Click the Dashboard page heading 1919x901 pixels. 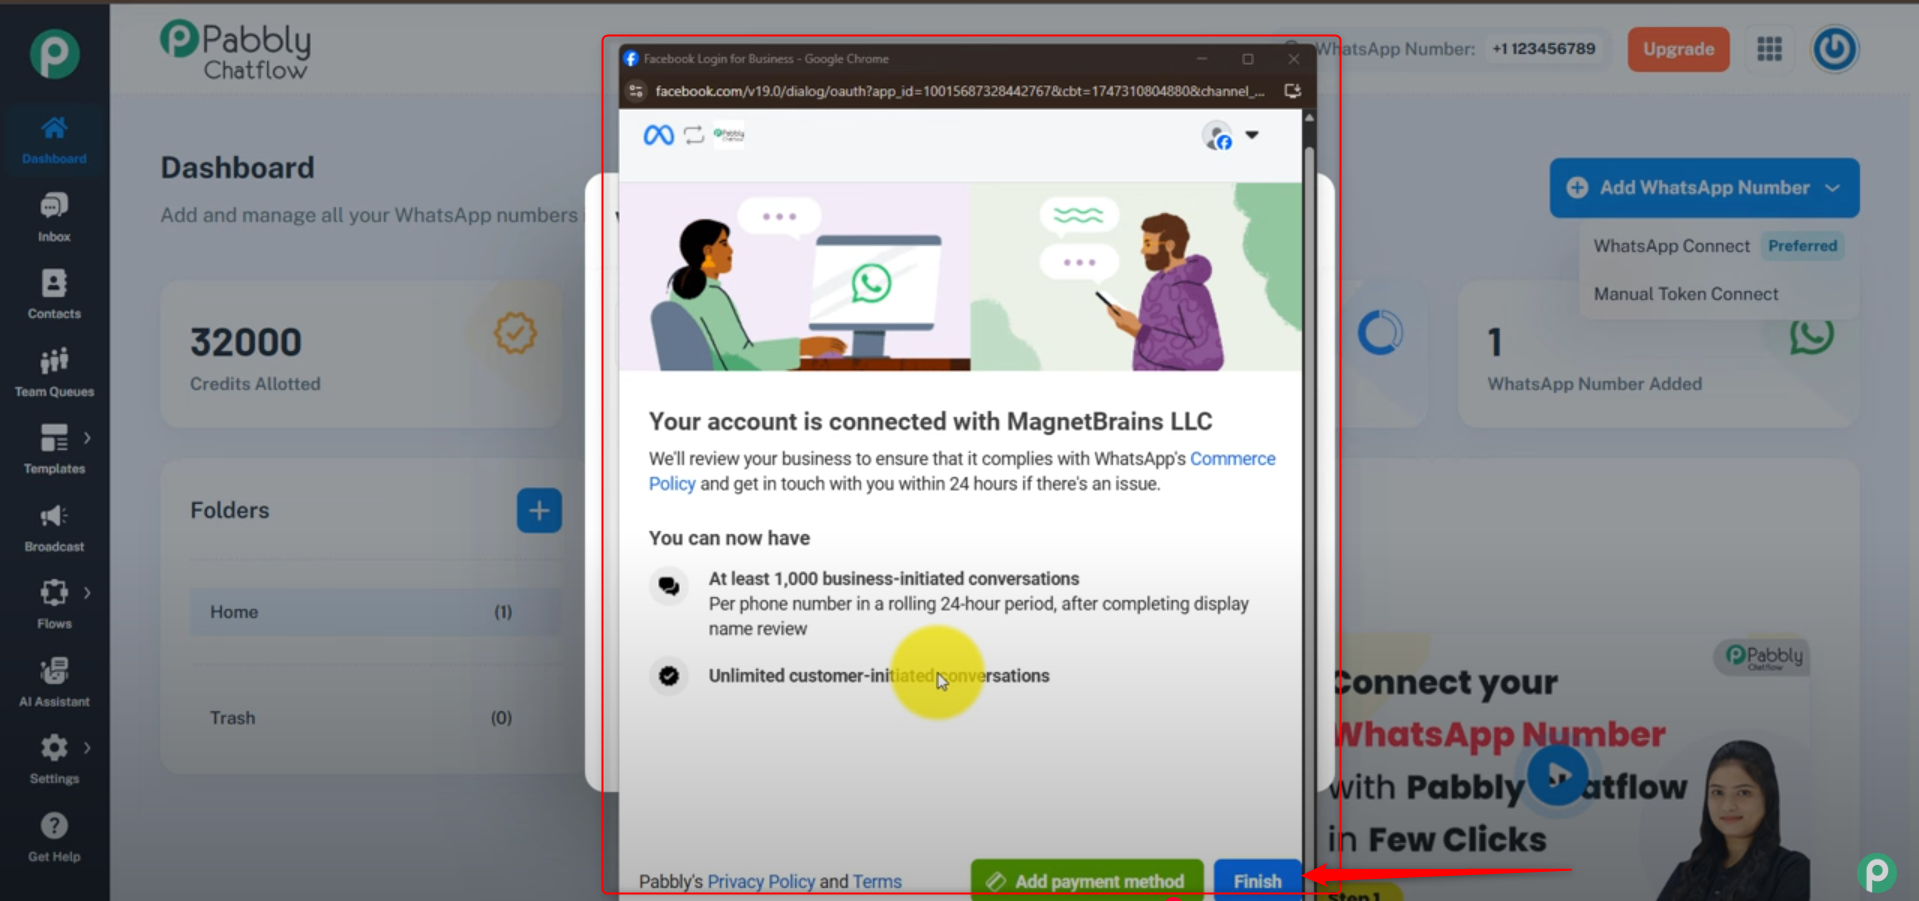point(237,168)
